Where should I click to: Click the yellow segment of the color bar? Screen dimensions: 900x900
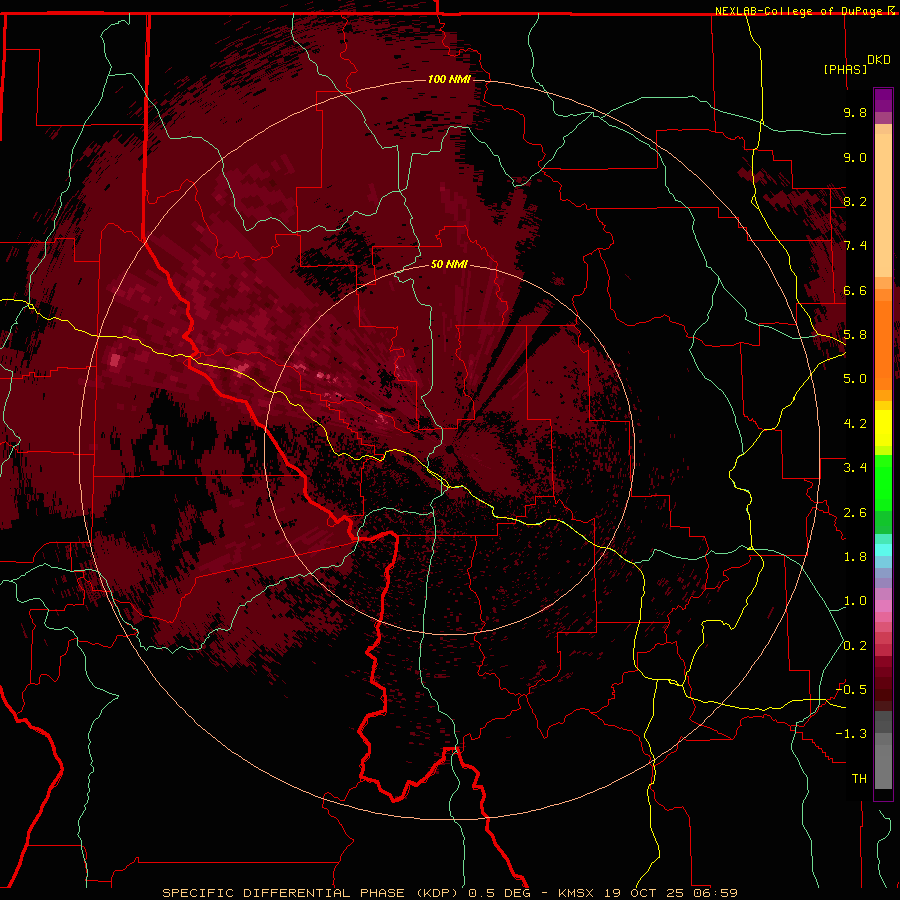883,428
